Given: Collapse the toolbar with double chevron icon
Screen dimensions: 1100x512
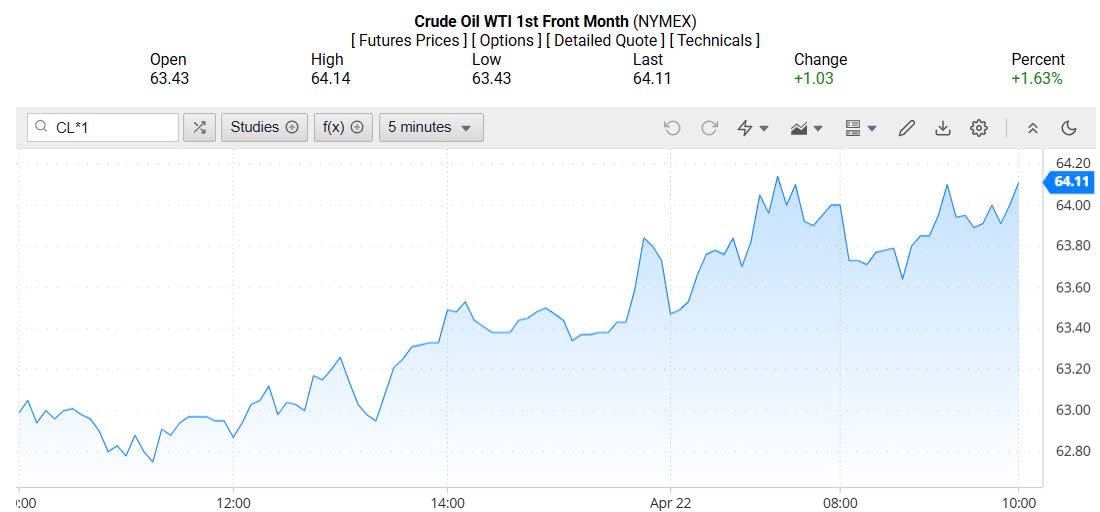Looking at the screenshot, I should click(1033, 128).
